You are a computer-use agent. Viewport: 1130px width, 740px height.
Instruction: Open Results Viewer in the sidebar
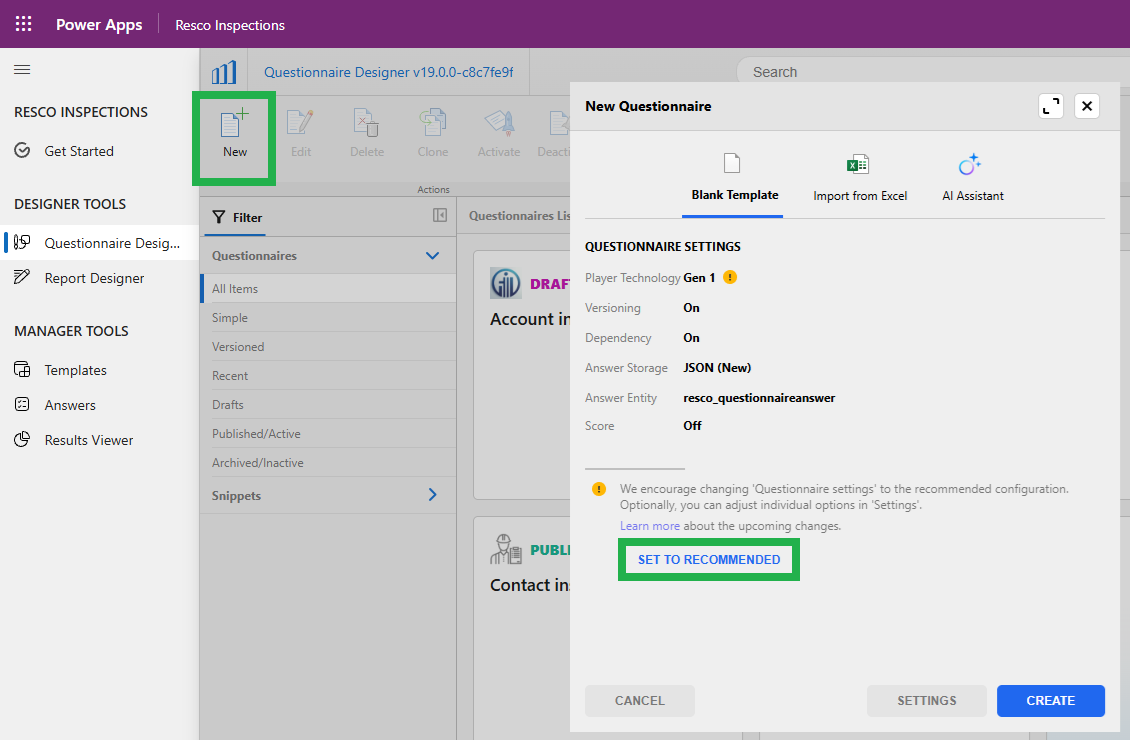(88, 440)
